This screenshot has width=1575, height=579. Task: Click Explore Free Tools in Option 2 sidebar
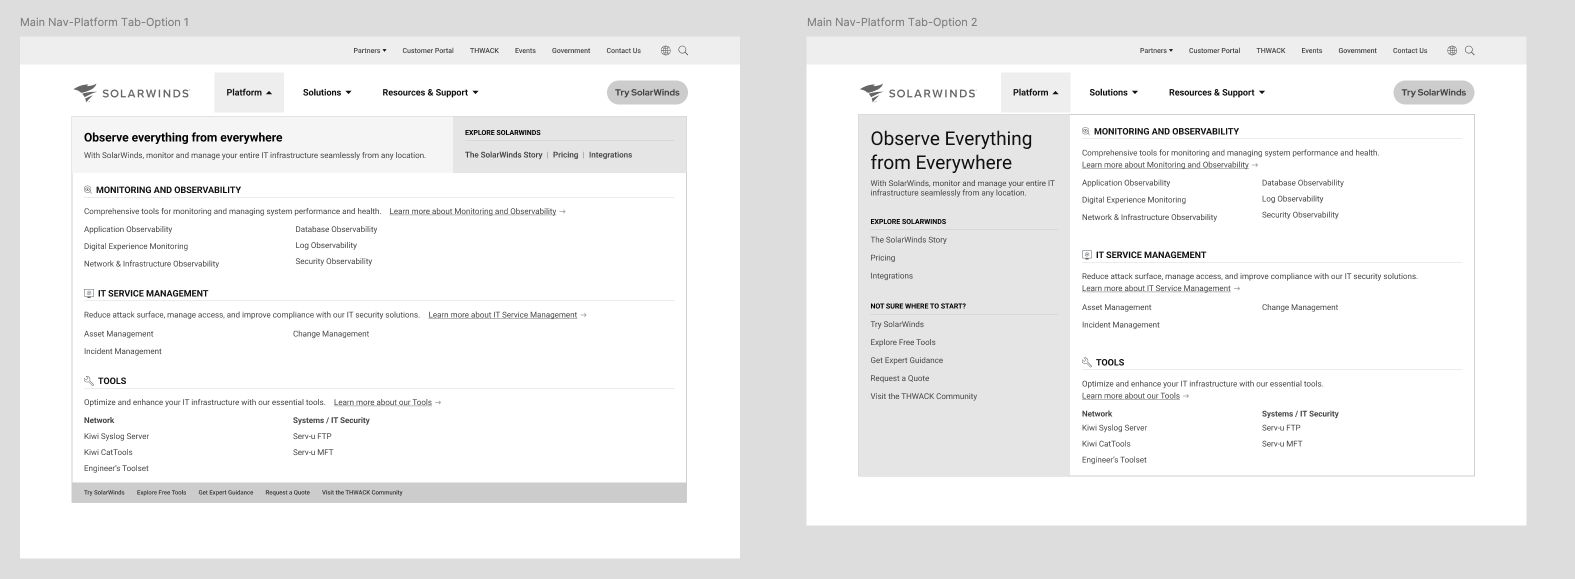pos(903,342)
